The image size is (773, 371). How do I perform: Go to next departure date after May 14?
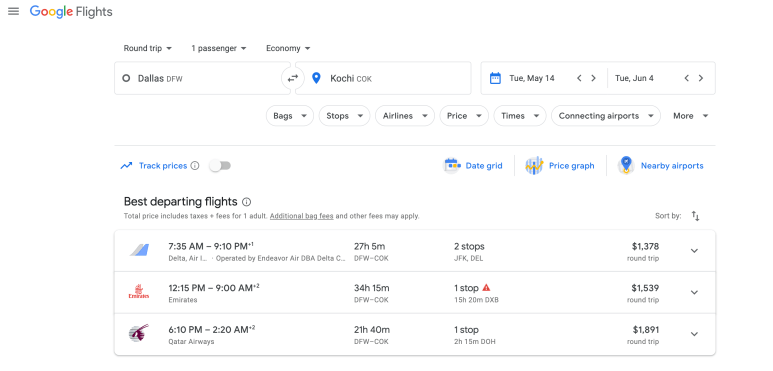(x=594, y=78)
